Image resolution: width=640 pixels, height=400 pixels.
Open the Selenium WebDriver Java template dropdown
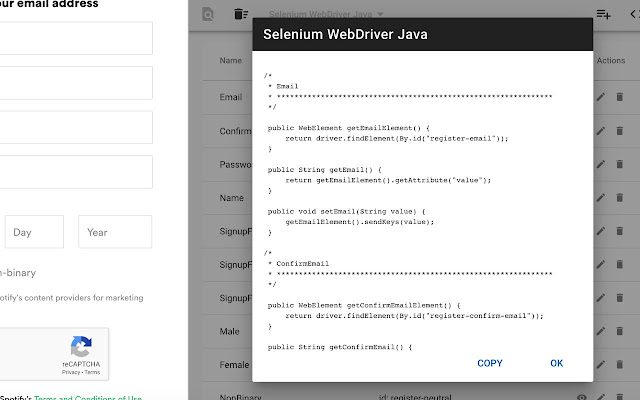click(x=327, y=14)
